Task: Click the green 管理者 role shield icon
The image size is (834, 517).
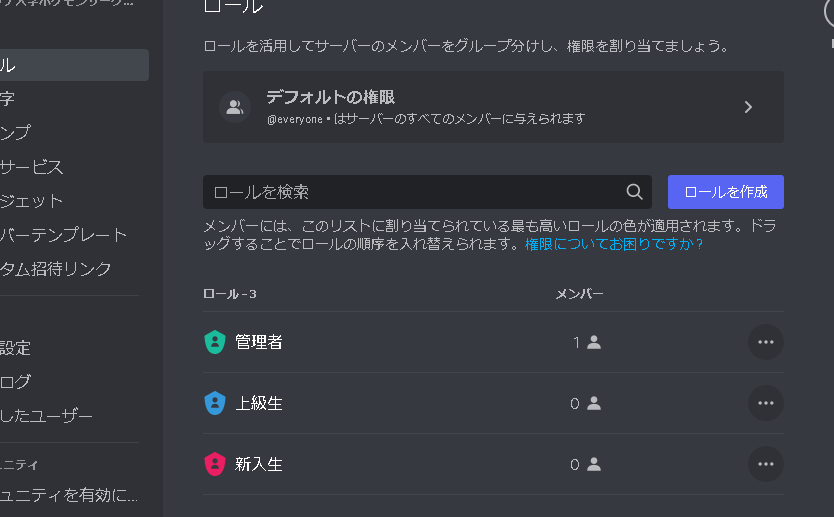Action: (x=214, y=342)
